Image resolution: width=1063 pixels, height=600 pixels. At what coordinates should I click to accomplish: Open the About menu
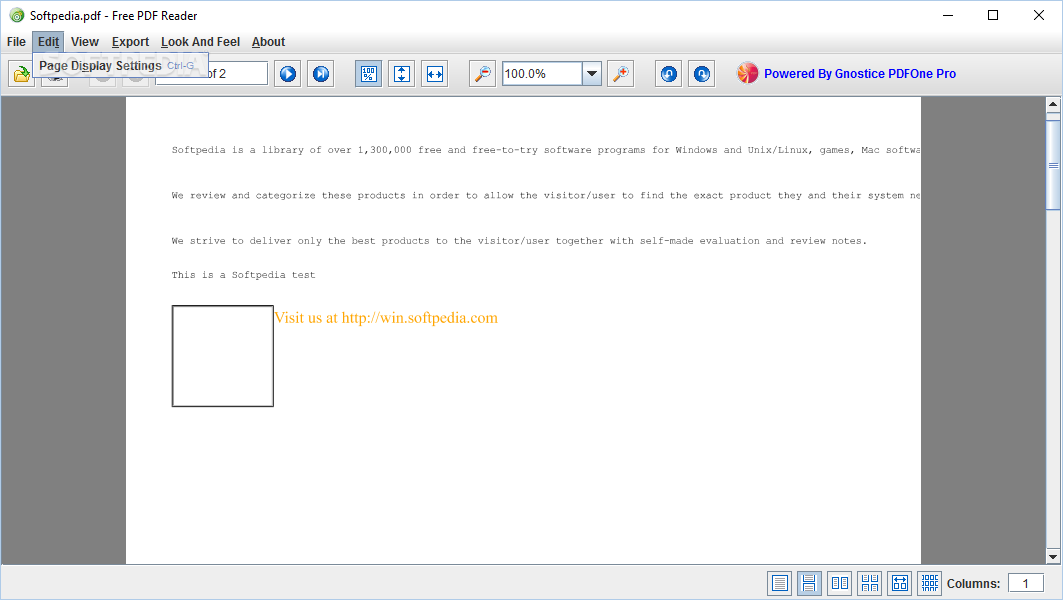(x=268, y=42)
